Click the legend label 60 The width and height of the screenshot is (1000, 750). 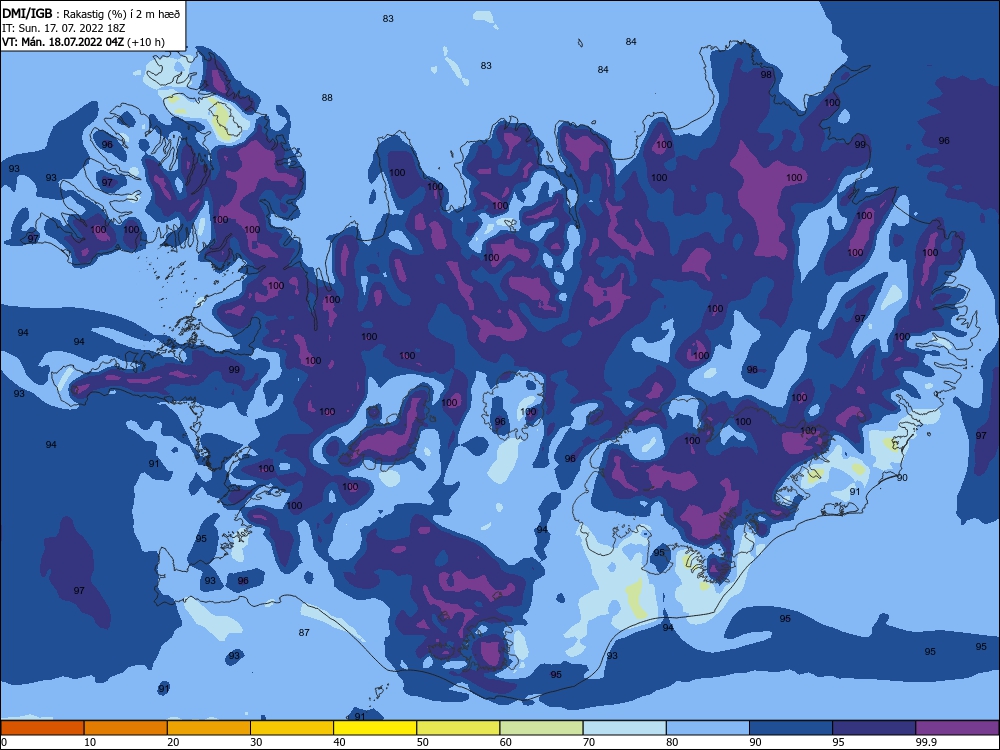click(x=506, y=742)
